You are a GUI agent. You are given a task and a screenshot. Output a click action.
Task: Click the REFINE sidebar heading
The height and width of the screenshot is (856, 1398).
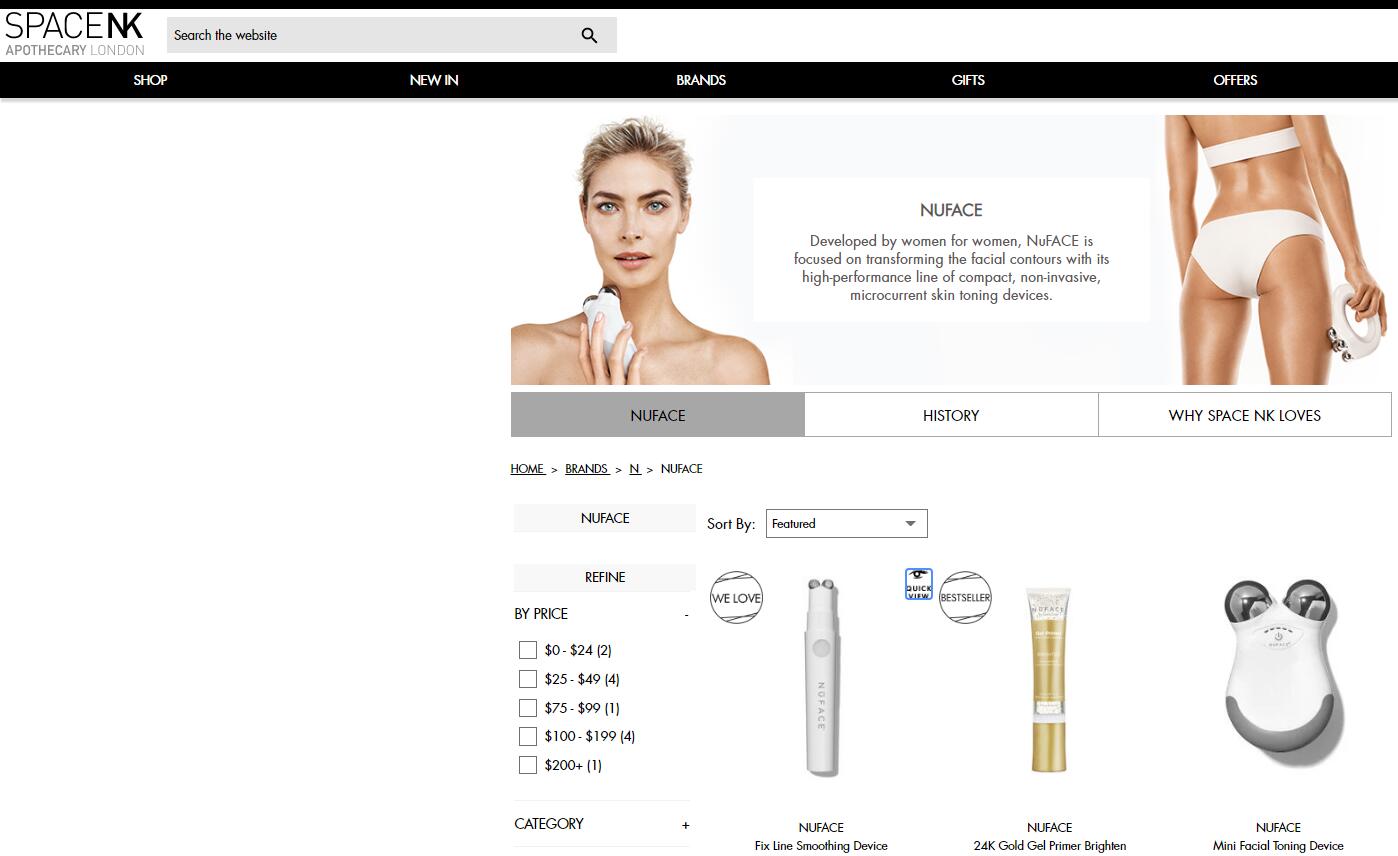[605, 577]
